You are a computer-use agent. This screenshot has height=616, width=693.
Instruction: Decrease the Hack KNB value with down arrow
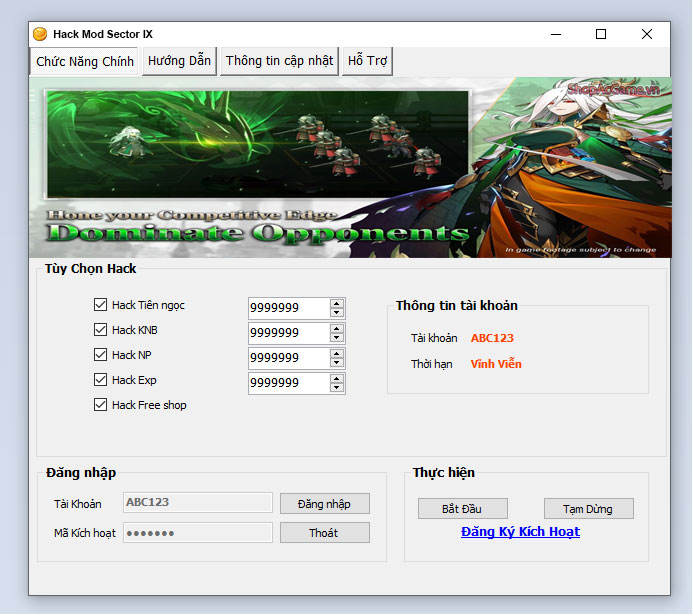337,338
